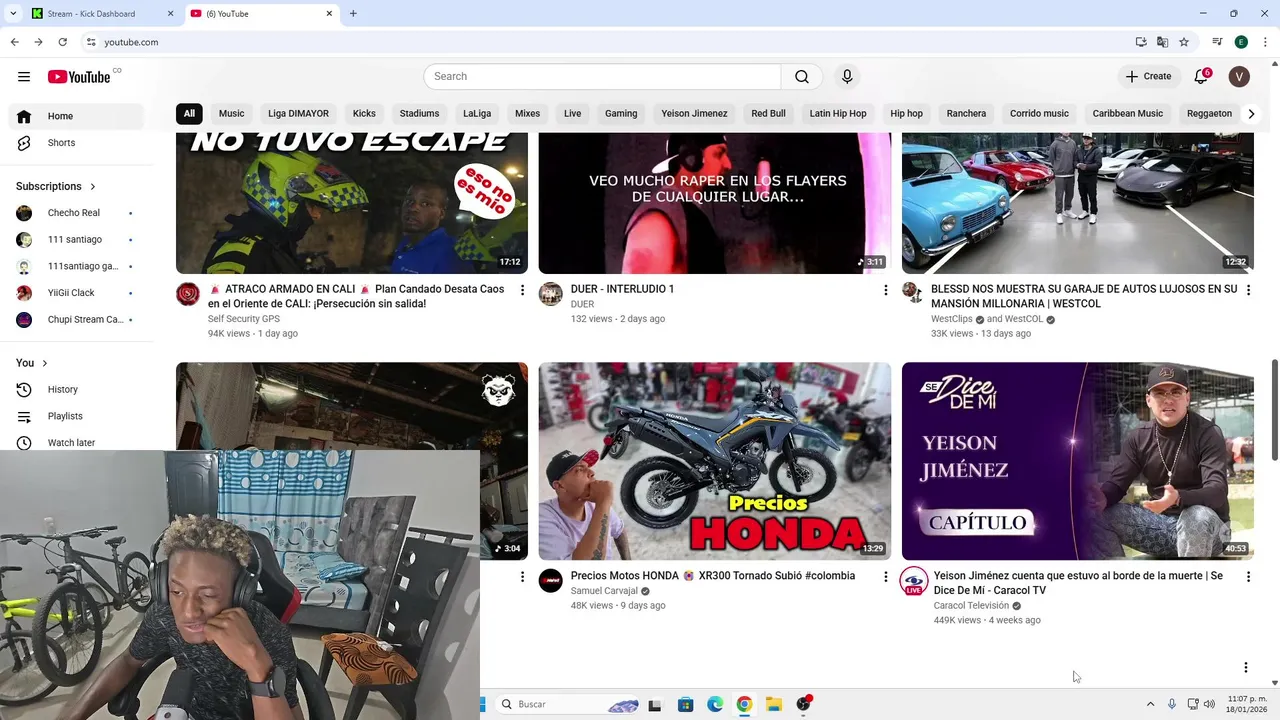Click the DUER - INTERLUDIO 1 title
The height and width of the screenshot is (720, 1280).
622,289
